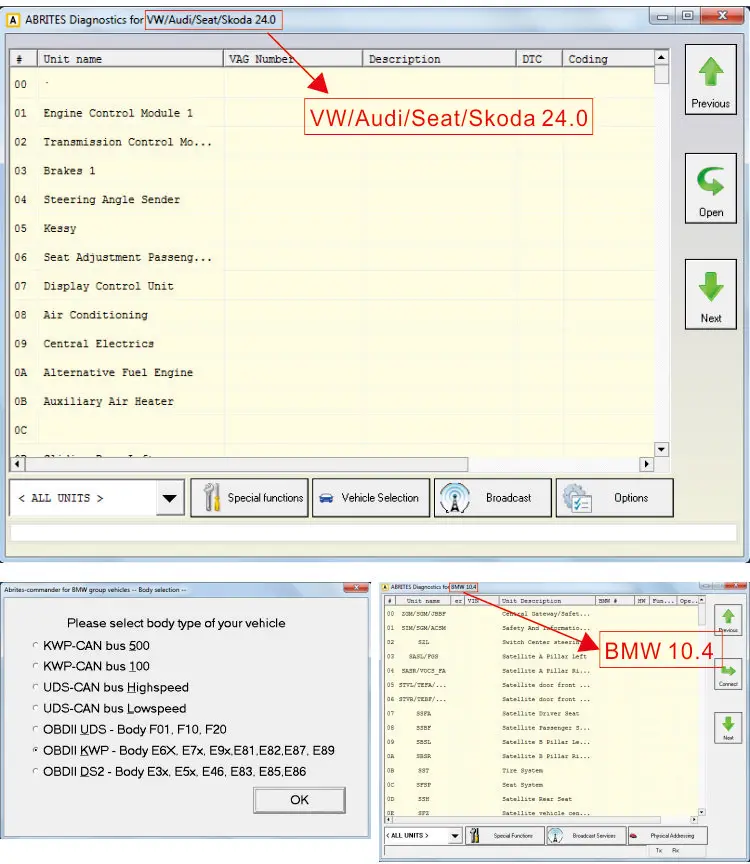Click the Description column header in the VW window

[x=439, y=59]
